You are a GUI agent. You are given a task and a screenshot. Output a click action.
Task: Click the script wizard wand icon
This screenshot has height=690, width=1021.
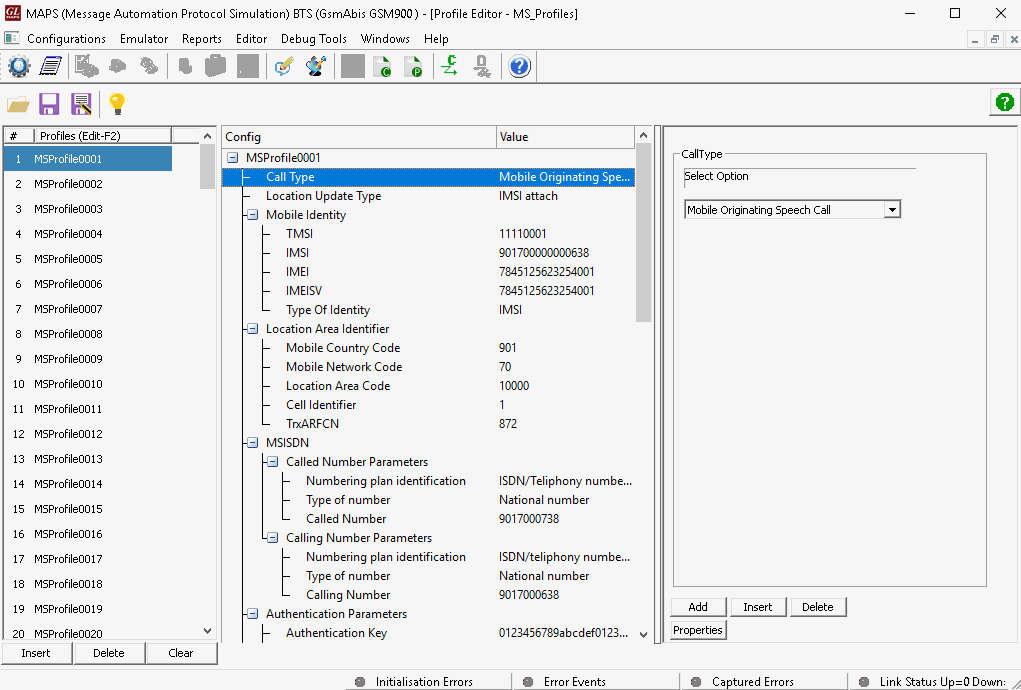(315, 66)
